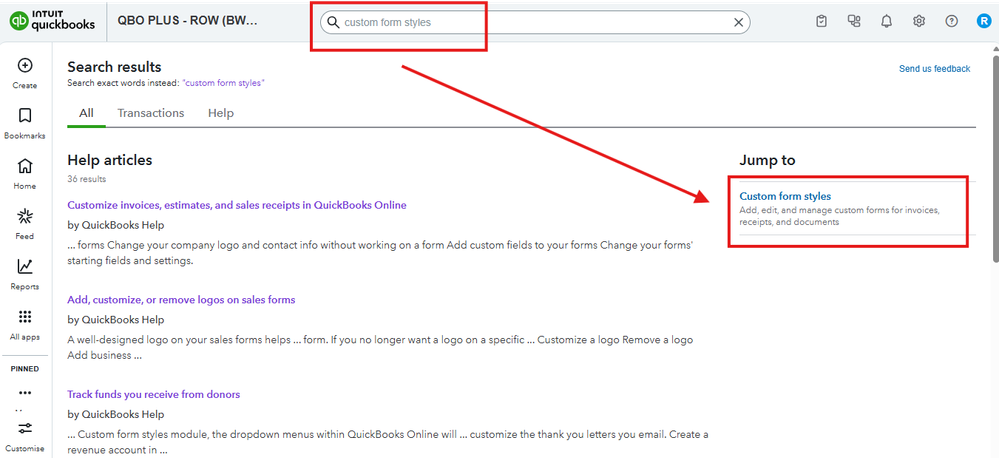Clear the search with the X icon
This screenshot has height=458, width=999.
tap(738, 22)
